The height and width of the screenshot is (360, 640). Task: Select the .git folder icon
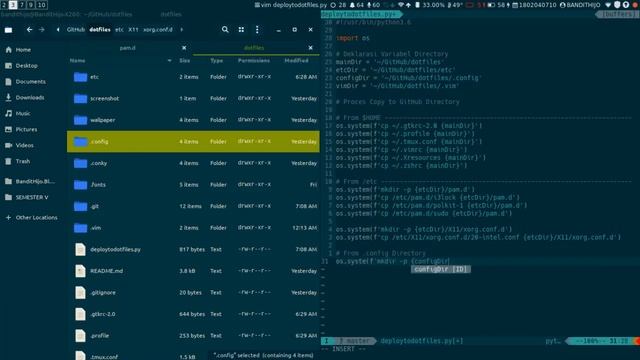(80, 207)
